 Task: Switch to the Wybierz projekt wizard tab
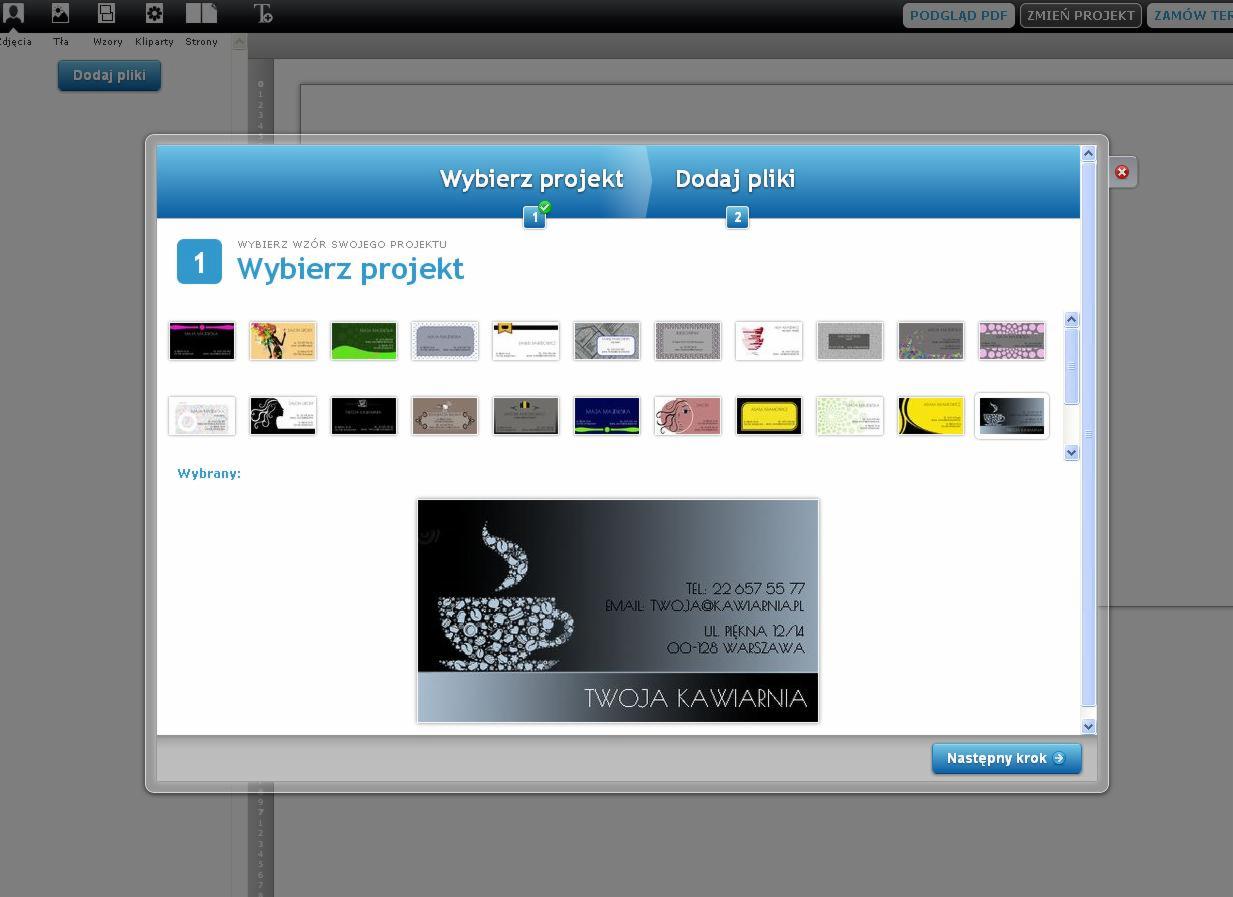point(531,178)
